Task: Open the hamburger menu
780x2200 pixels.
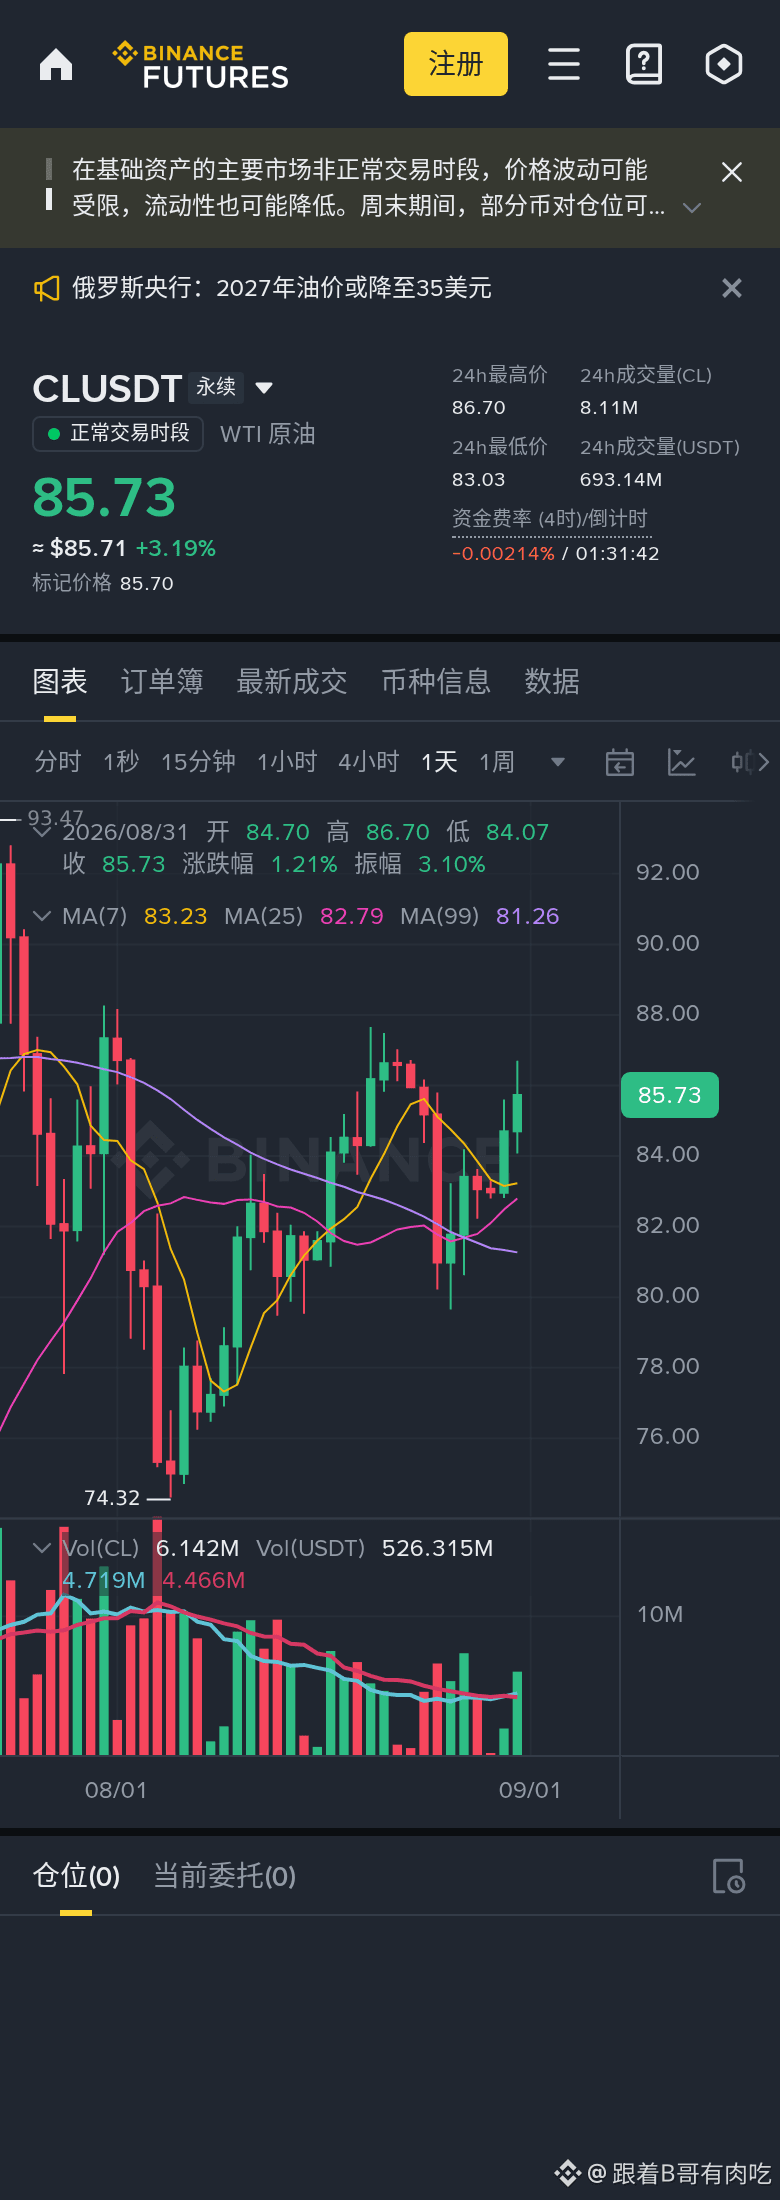Action: [x=564, y=64]
